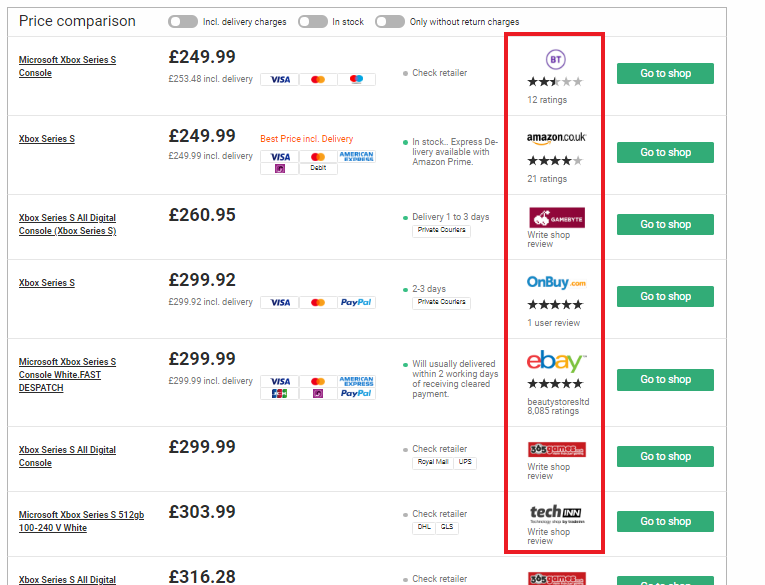The height and width of the screenshot is (585, 765).
Task: Click the OnBuy.com shop logo
Action: pyautogui.click(x=556, y=283)
